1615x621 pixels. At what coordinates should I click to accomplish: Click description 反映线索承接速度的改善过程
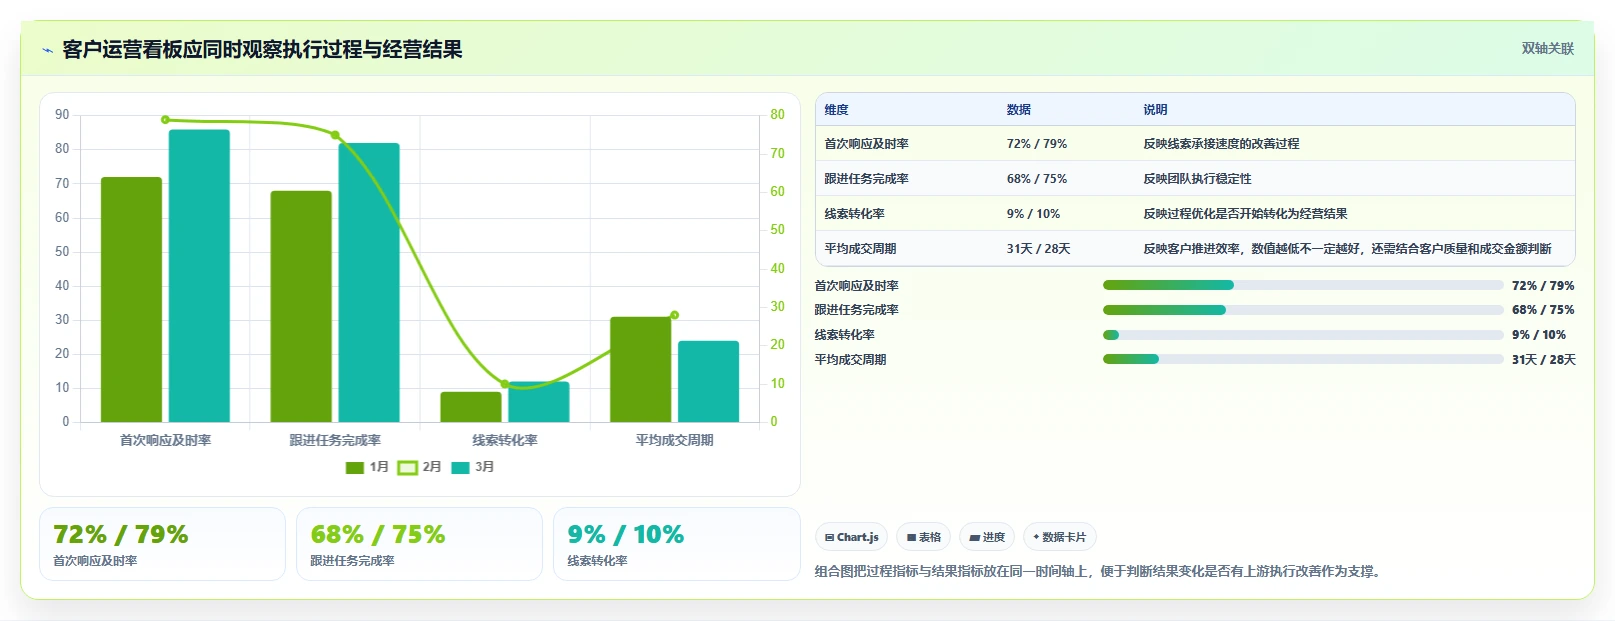click(x=1221, y=144)
